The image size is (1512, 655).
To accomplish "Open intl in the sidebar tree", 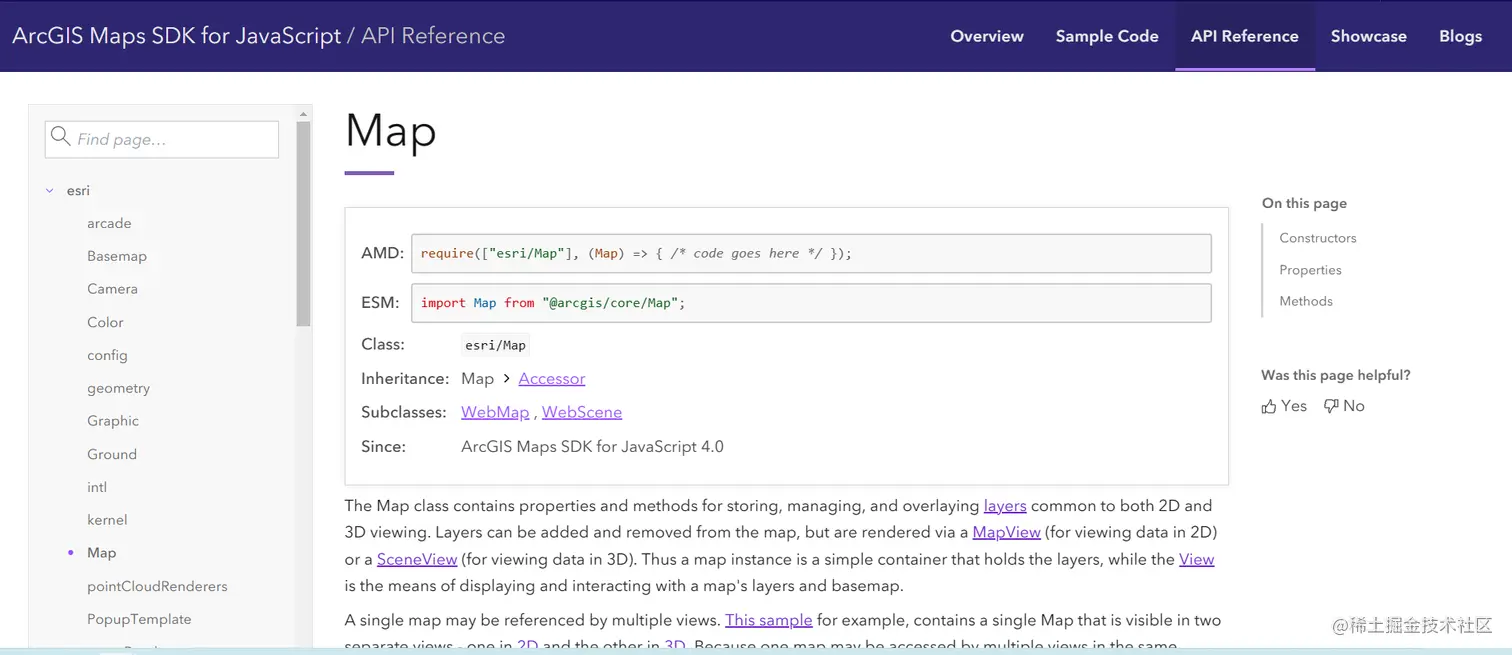I will [97, 487].
